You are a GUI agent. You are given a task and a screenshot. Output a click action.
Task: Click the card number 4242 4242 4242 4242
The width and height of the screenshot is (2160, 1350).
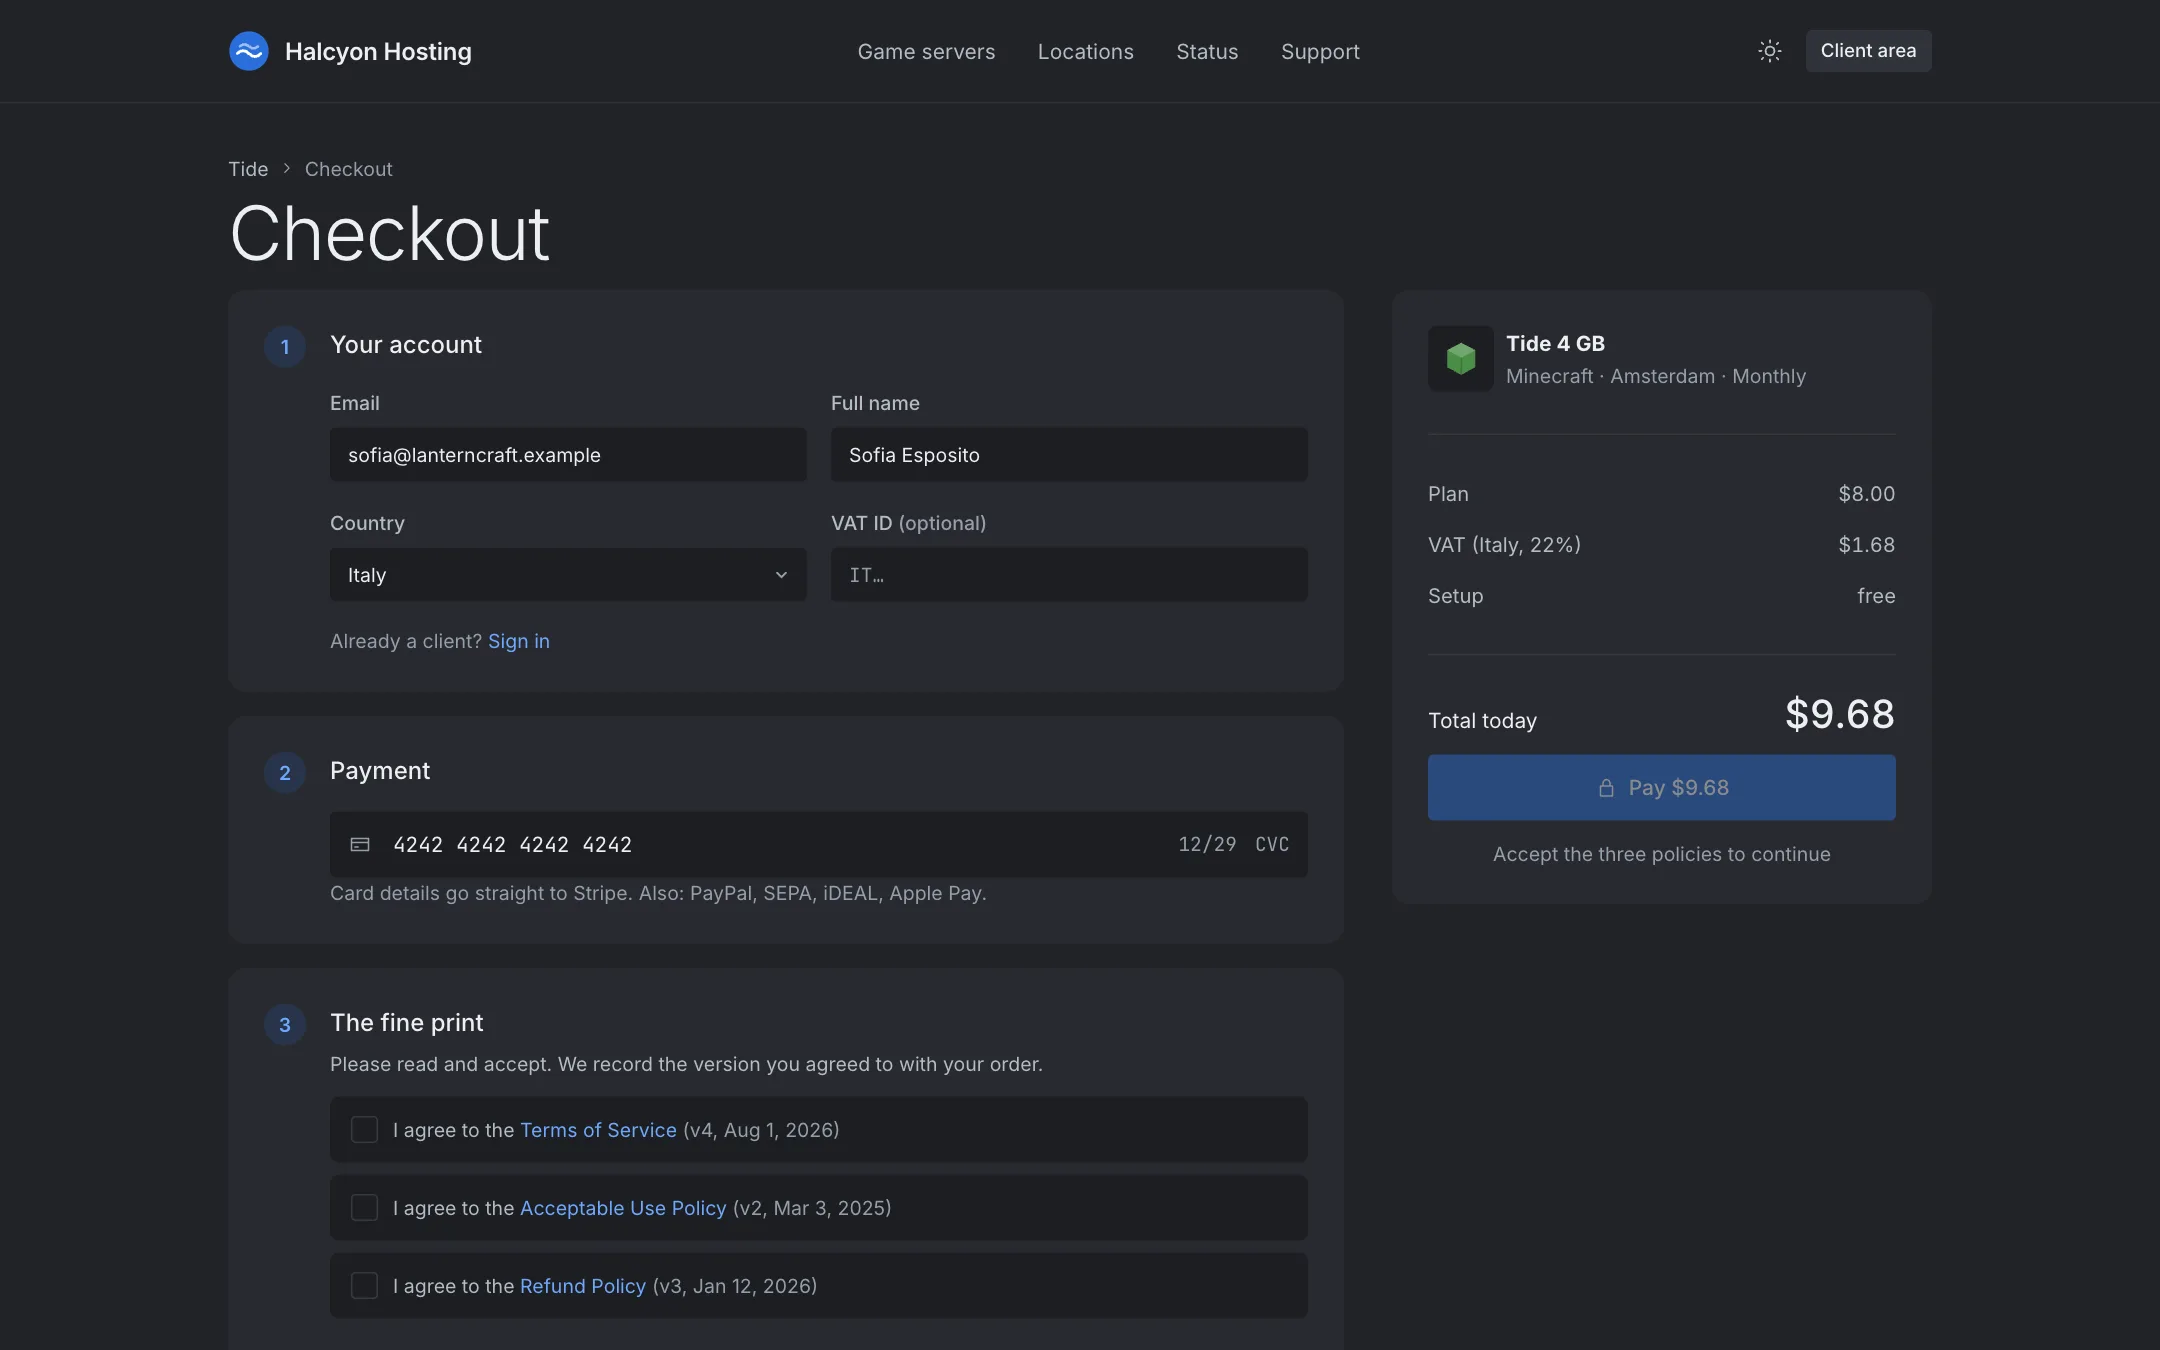pyautogui.click(x=512, y=845)
